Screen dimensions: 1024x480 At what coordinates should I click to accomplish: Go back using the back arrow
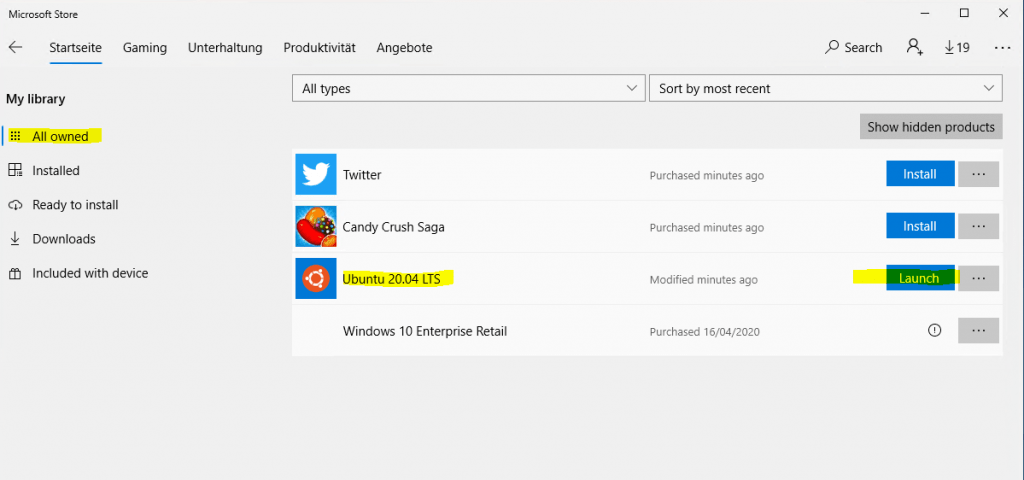(x=15, y=48)
